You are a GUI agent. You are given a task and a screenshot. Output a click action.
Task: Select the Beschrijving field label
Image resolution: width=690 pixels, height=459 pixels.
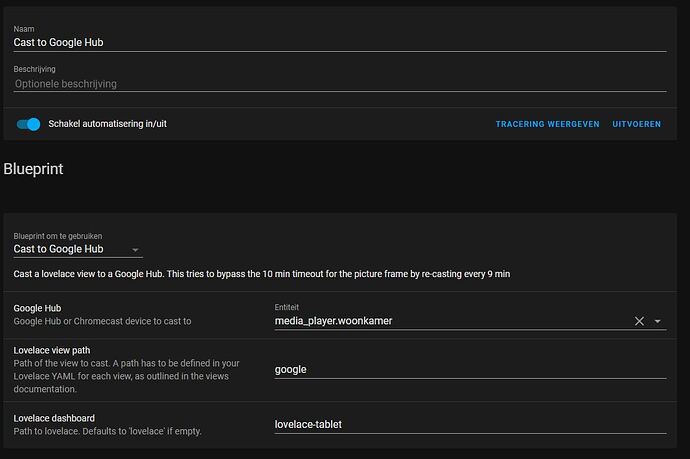coord(34,69)
